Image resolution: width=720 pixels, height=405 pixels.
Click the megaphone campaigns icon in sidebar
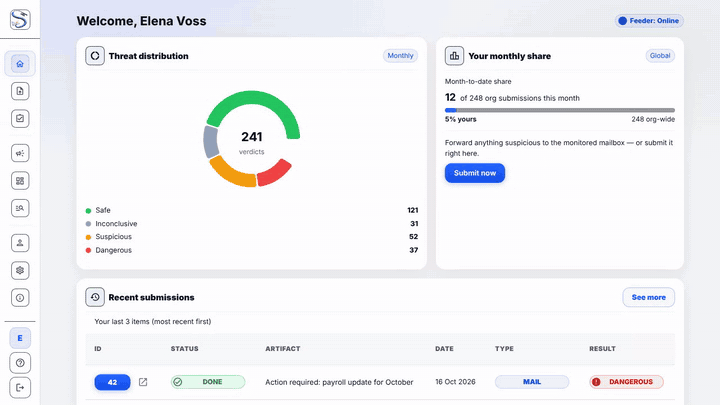20,153
